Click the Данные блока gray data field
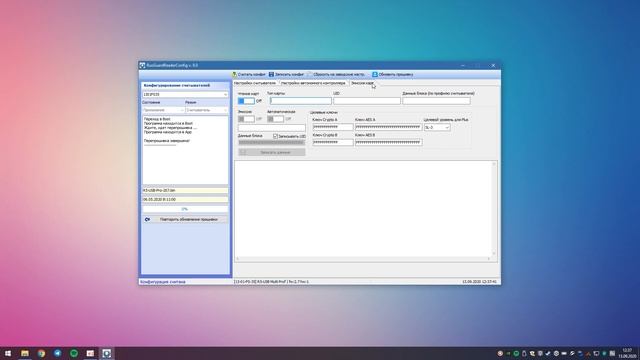Screen dimensions: 640x360 click(x=271, y=142)
